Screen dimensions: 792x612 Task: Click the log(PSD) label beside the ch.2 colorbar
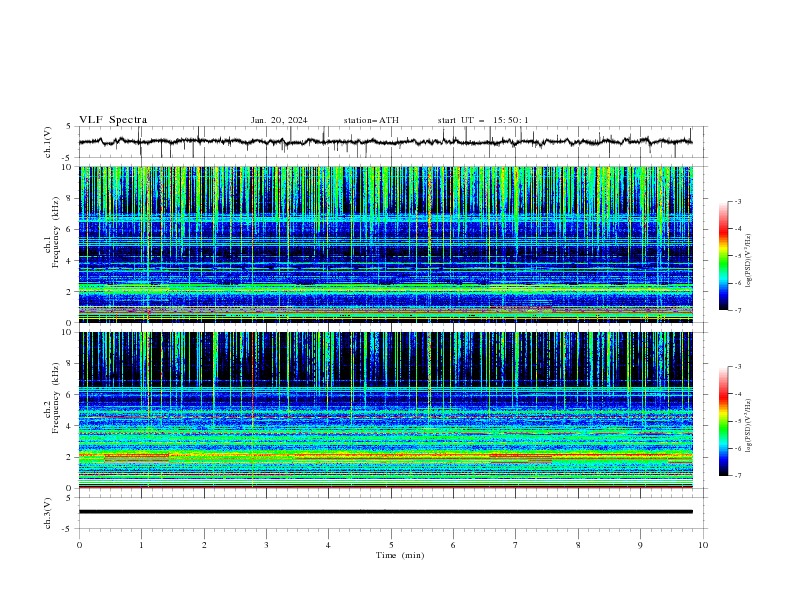749,425
